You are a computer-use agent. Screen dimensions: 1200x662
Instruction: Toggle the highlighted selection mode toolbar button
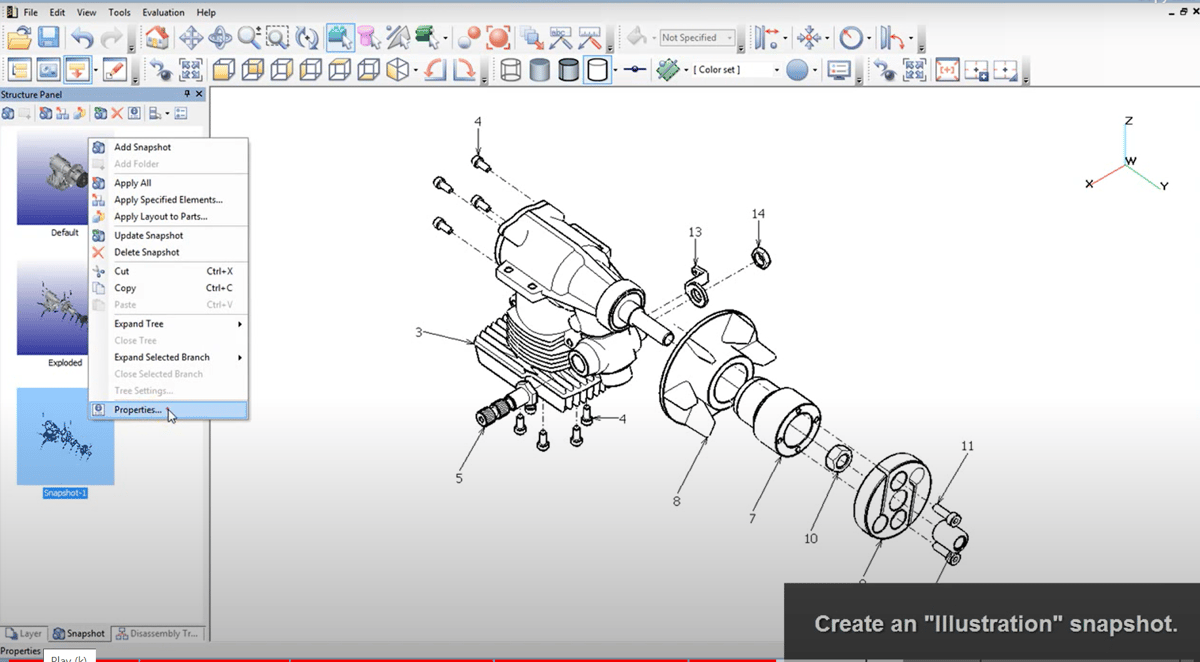(x=341, y=37)
